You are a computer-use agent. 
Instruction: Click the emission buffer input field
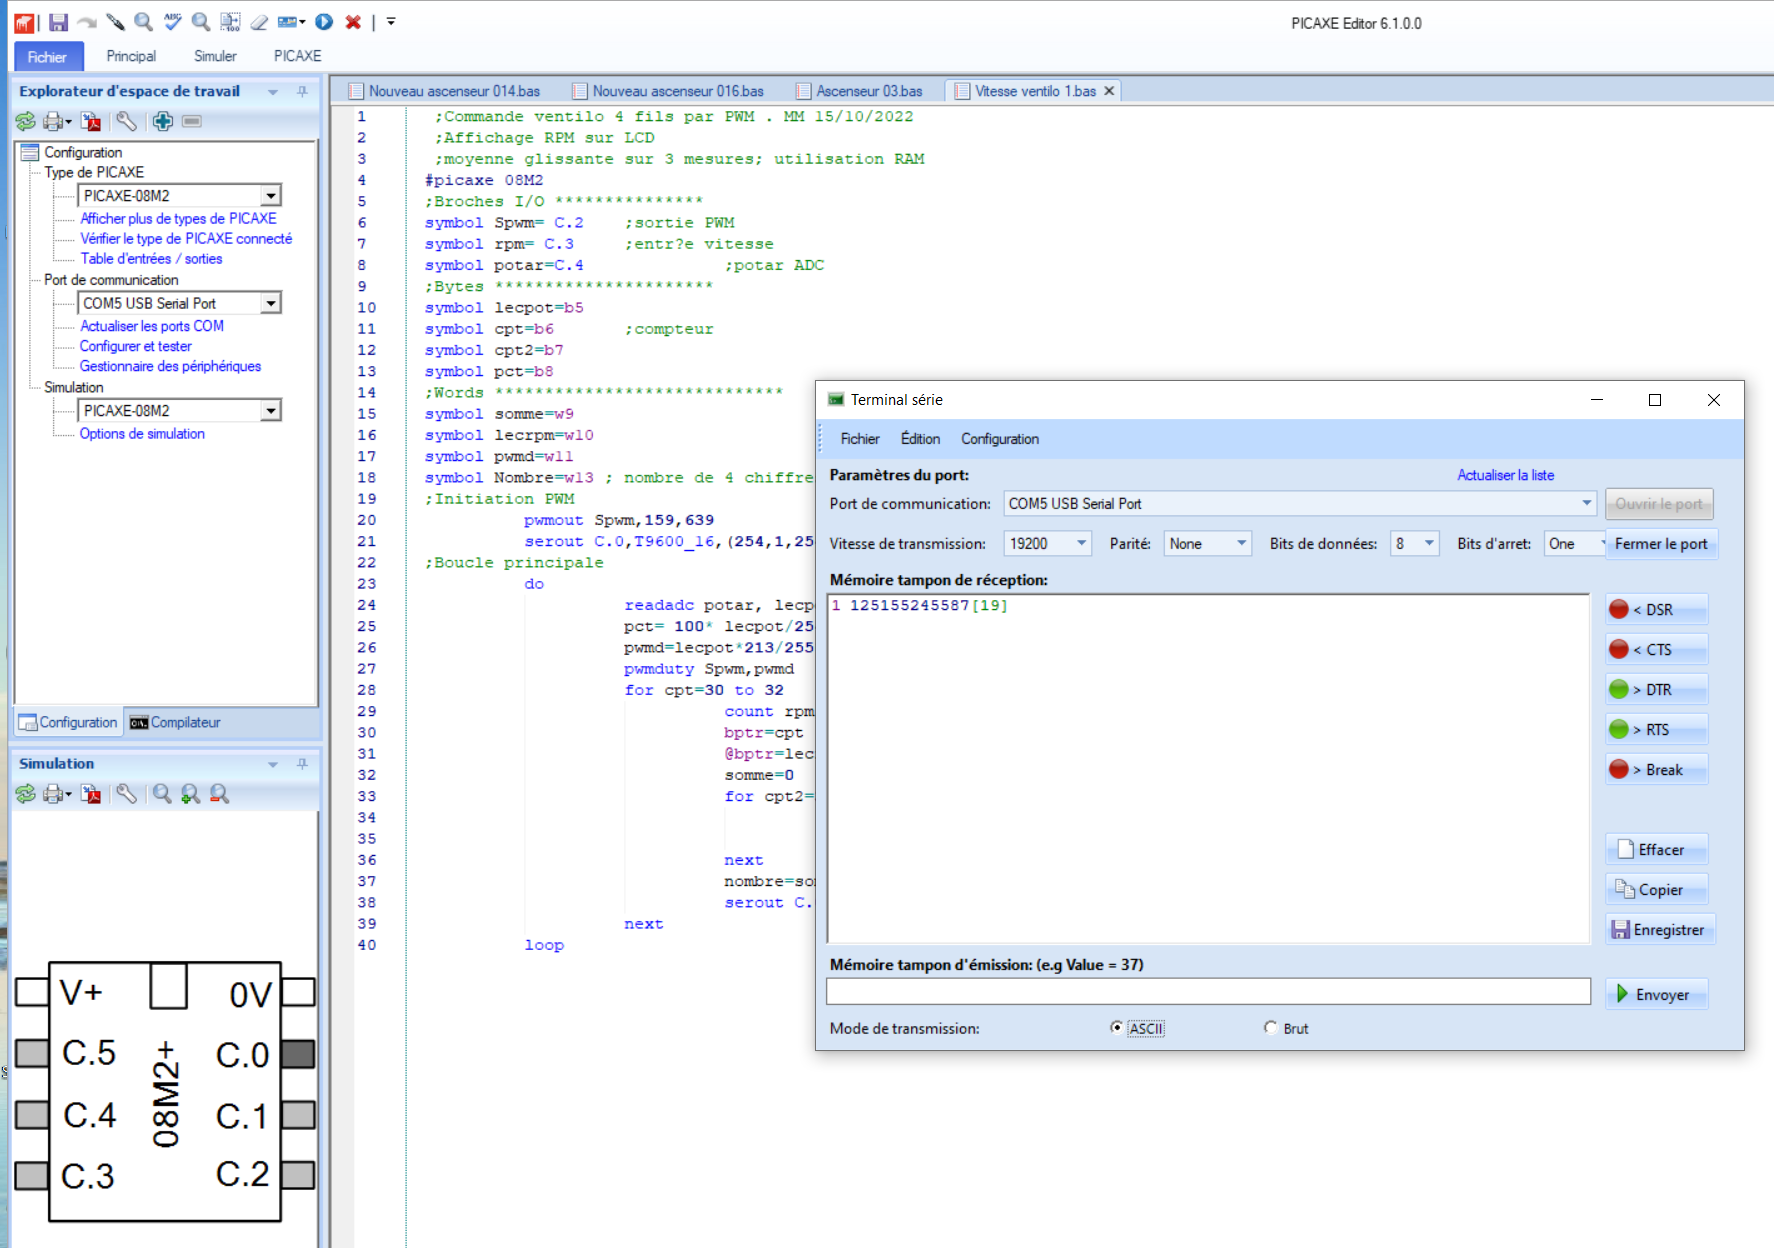(1208, 992)
